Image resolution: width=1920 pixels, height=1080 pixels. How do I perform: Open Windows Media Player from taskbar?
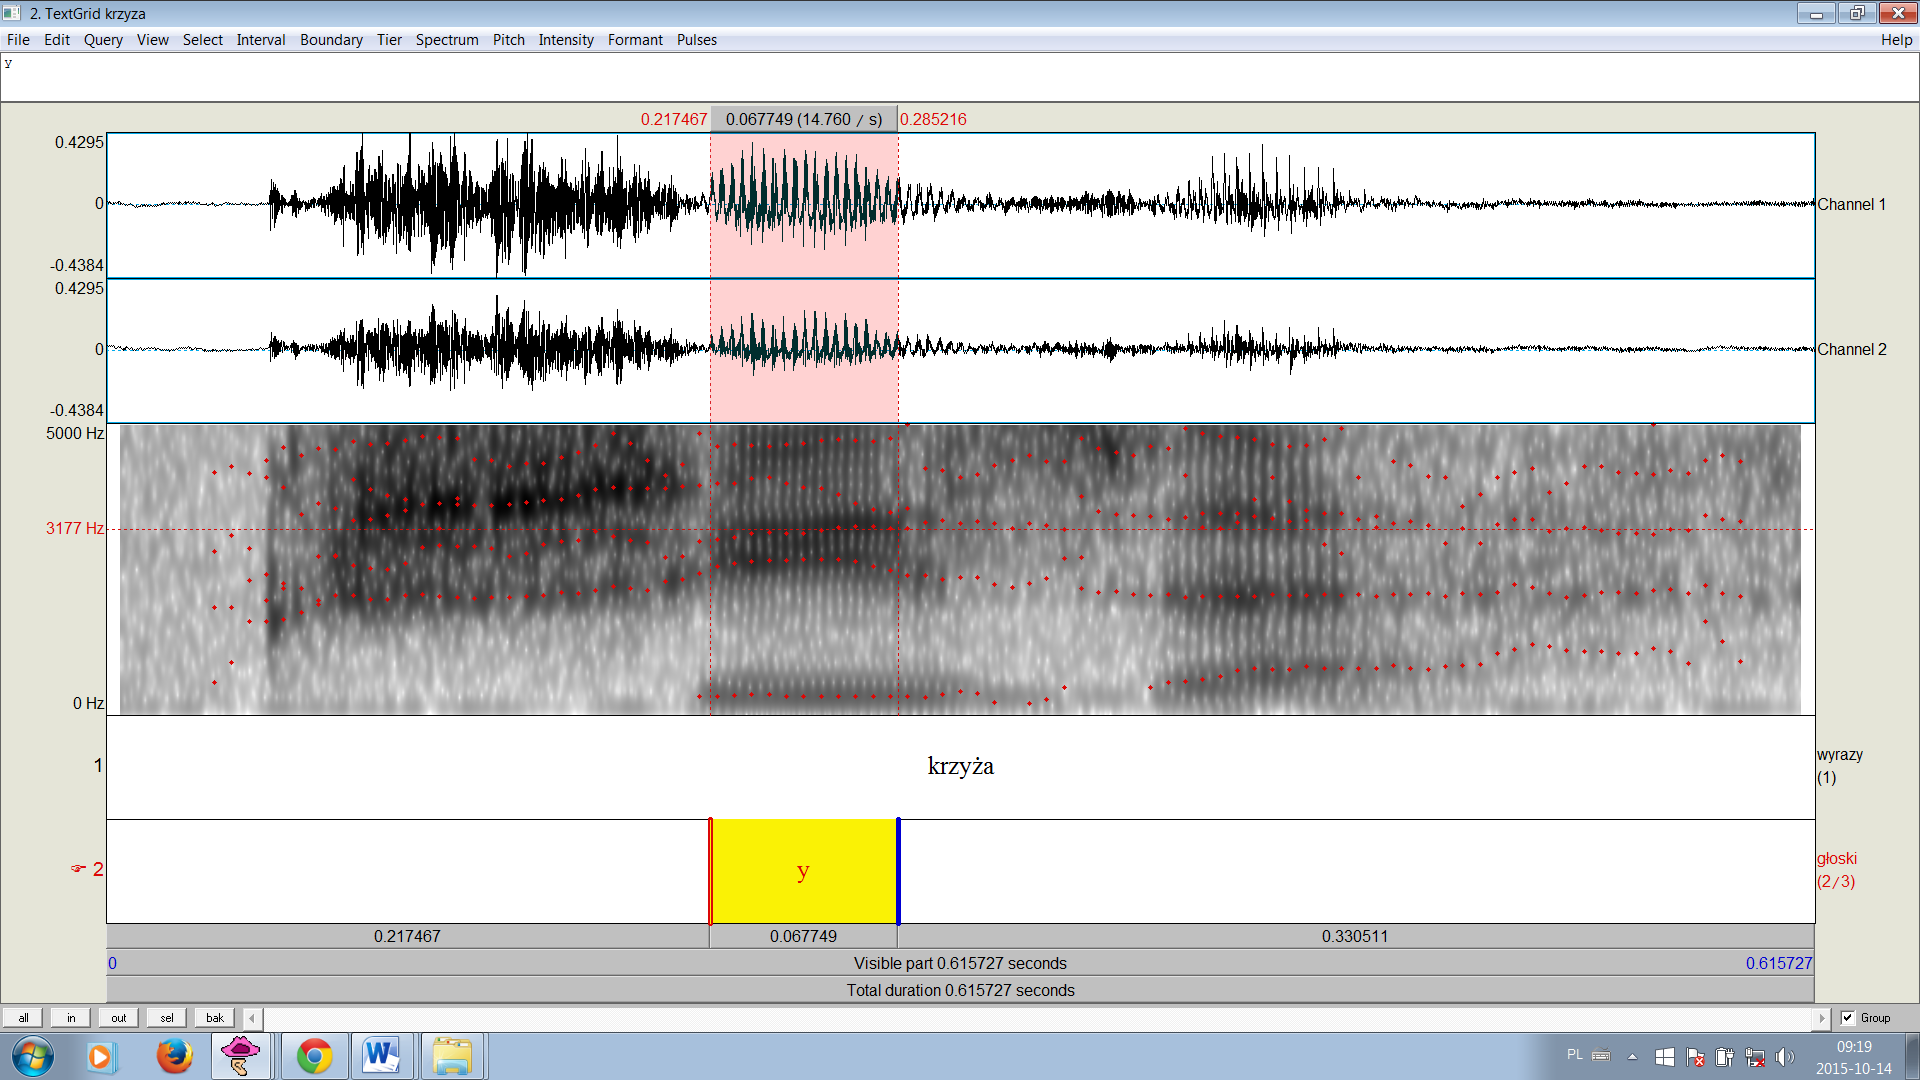click(x=101, y=1056)
